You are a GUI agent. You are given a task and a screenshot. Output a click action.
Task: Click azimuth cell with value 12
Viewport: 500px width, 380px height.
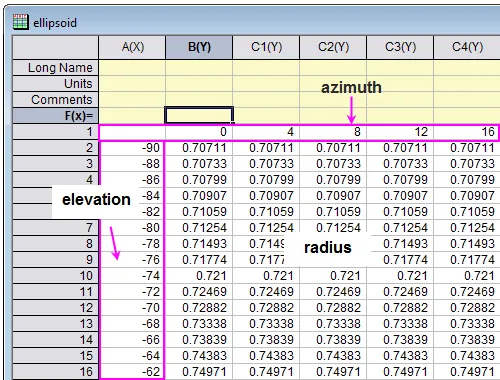[x=400, y=132]
